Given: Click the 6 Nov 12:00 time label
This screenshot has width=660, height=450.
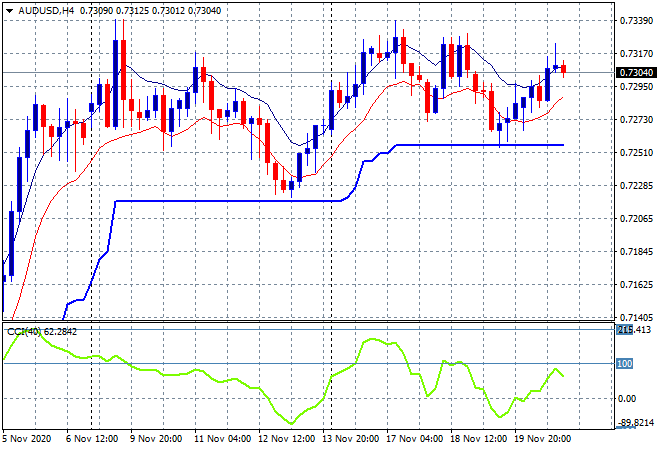Looking at the screenshot, I should point(92,439).
